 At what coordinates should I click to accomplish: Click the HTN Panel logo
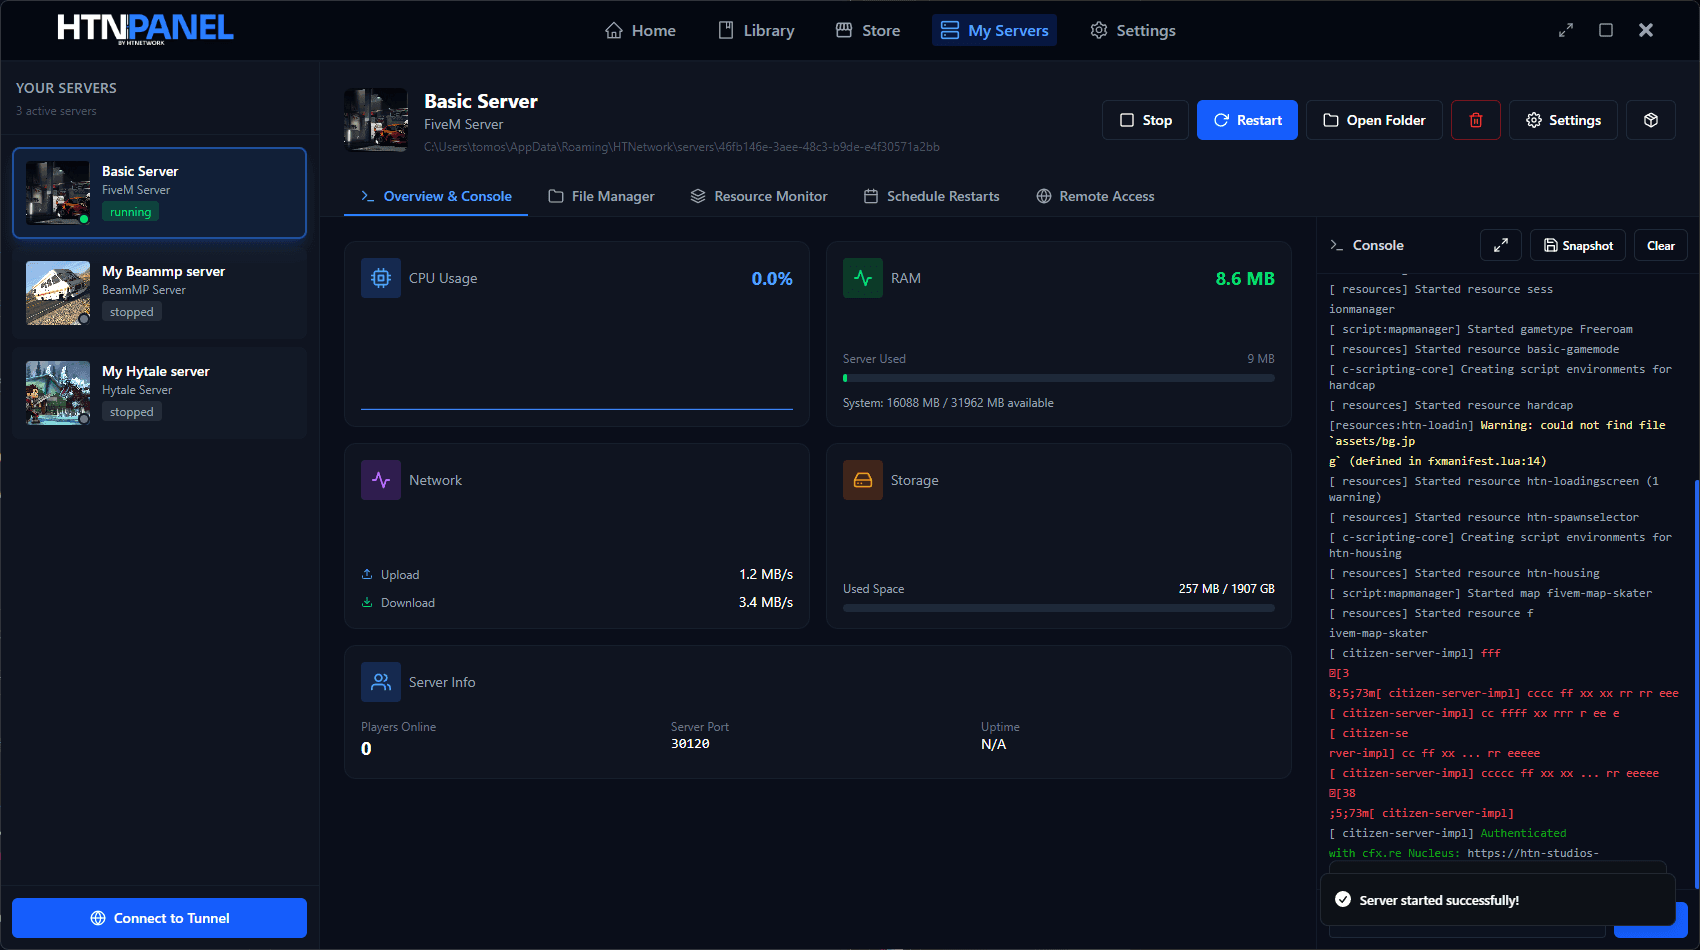[x=145, y=29]
